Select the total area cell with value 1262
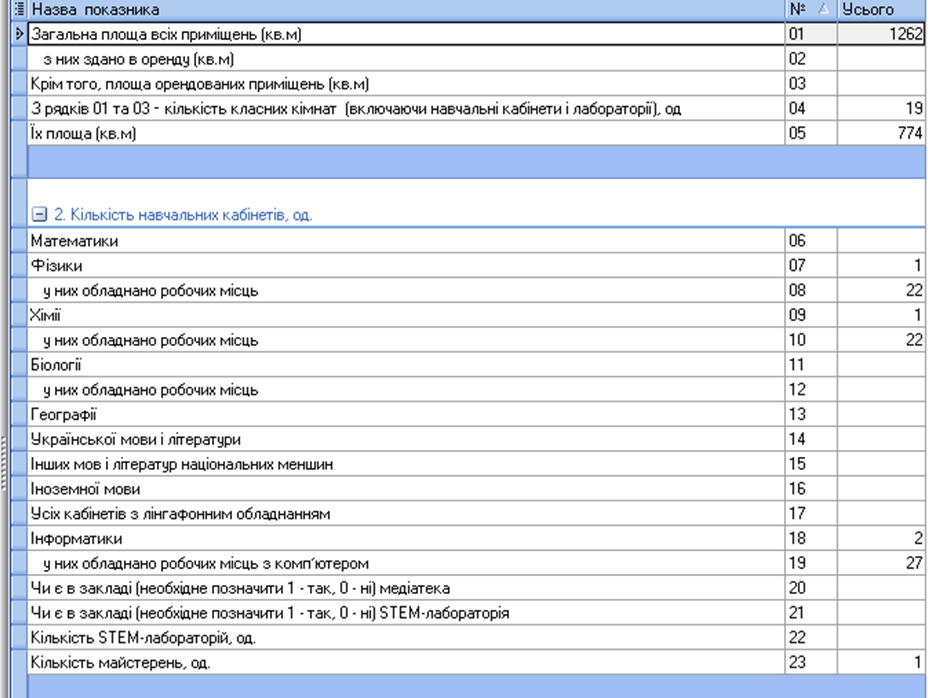Image resolution: width=952 pixels, height=698 pixels. [881, 34]
